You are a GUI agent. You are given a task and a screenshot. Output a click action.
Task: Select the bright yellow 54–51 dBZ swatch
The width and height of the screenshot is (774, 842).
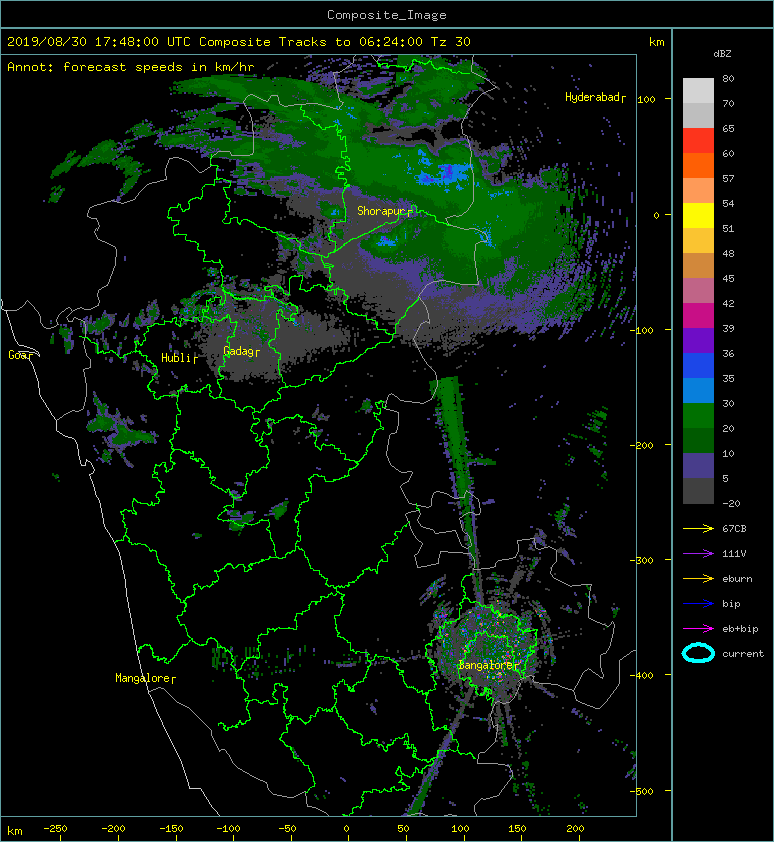coord(698,215)
